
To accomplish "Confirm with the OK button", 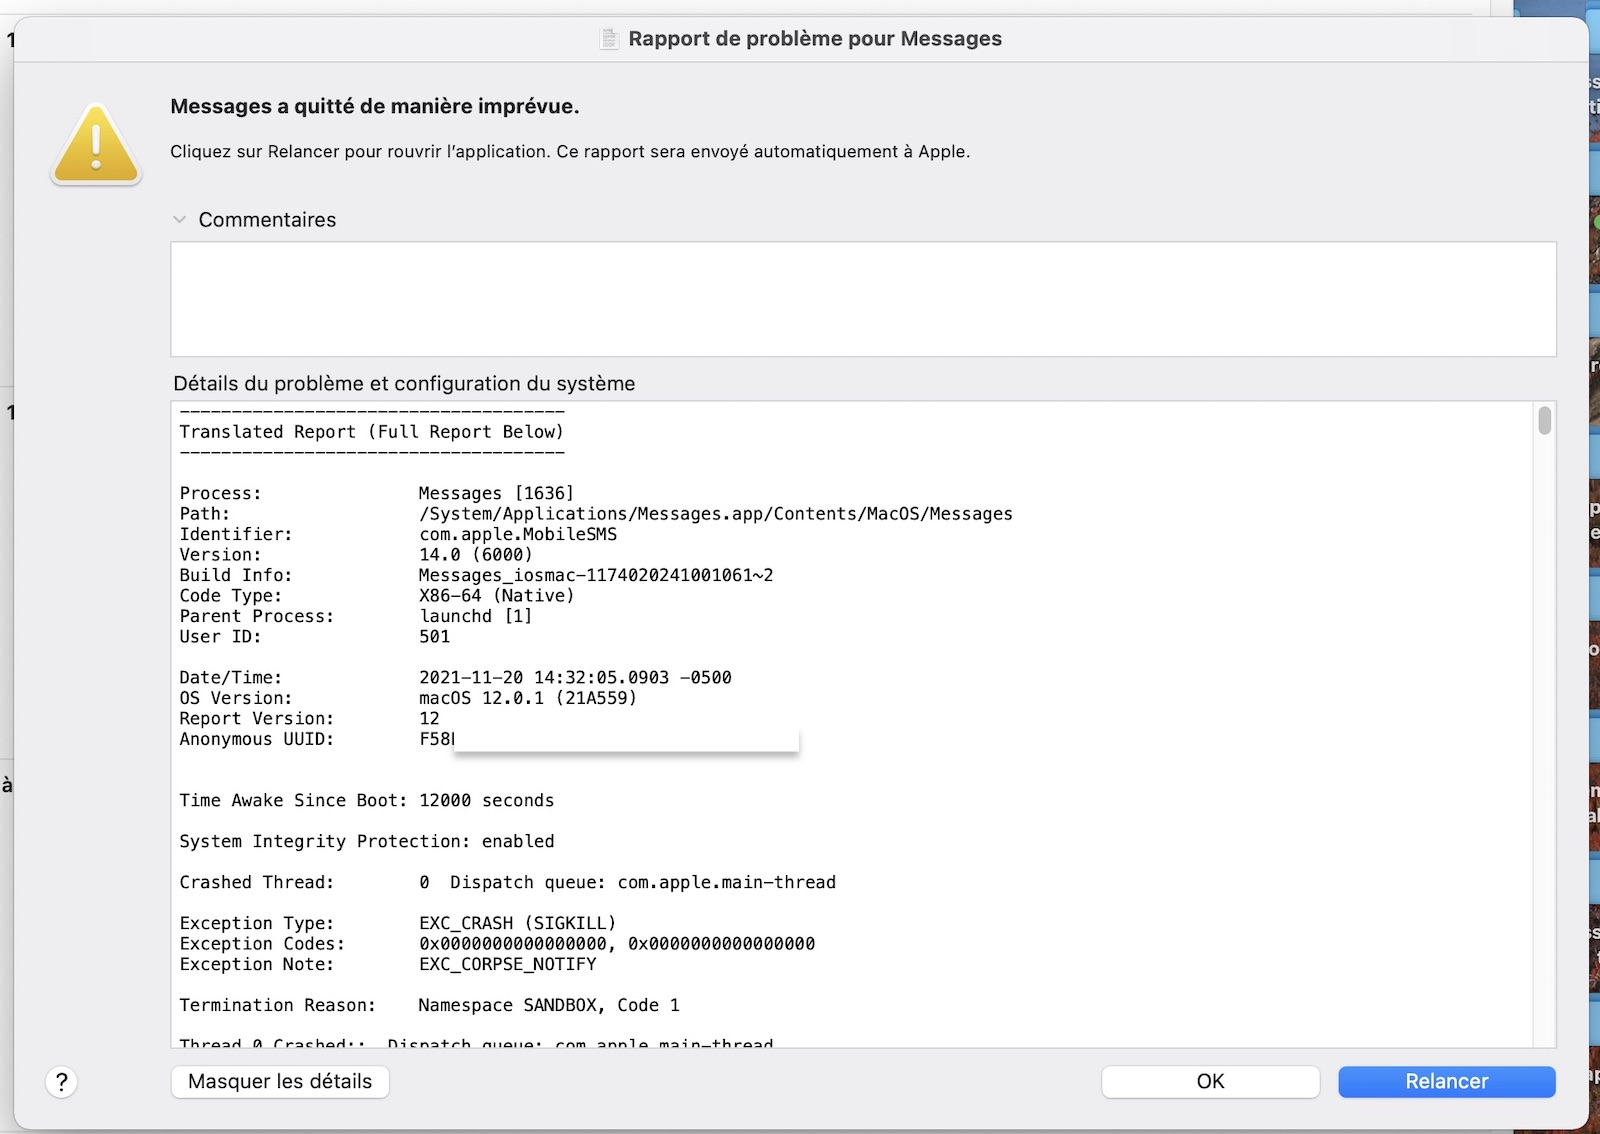I will 1210,1081.
